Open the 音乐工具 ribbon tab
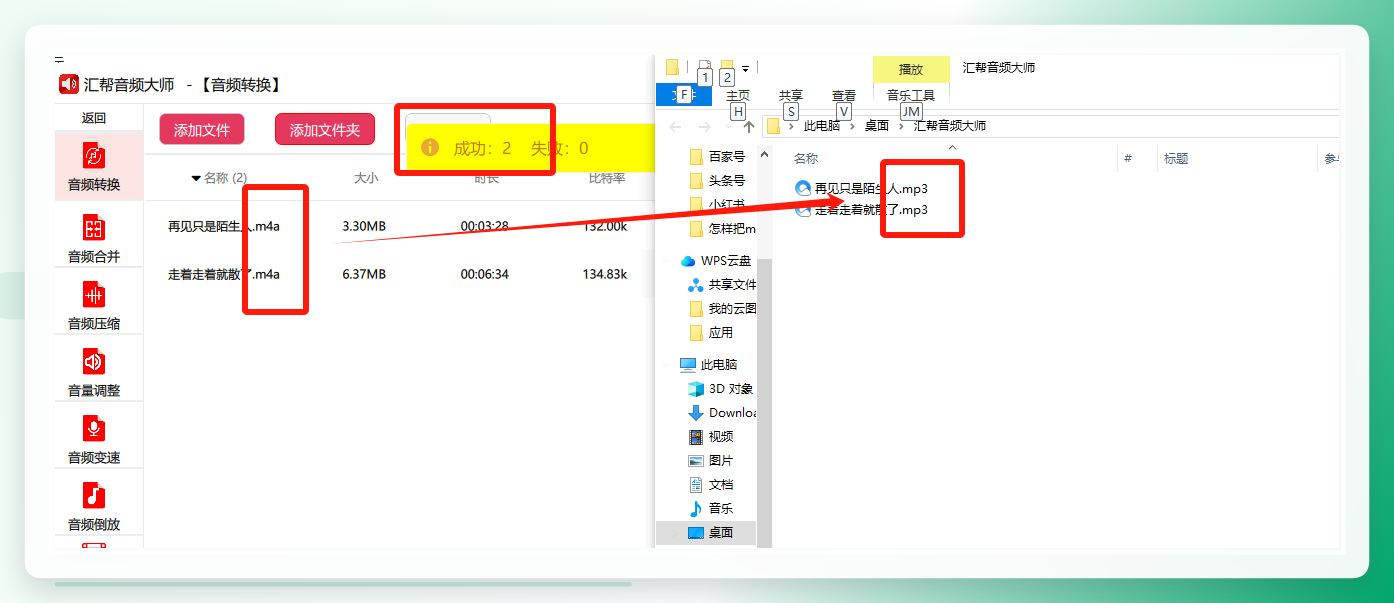Viewport: 1394px width, 603px height. pyautogui.click(x=911, y=96)
